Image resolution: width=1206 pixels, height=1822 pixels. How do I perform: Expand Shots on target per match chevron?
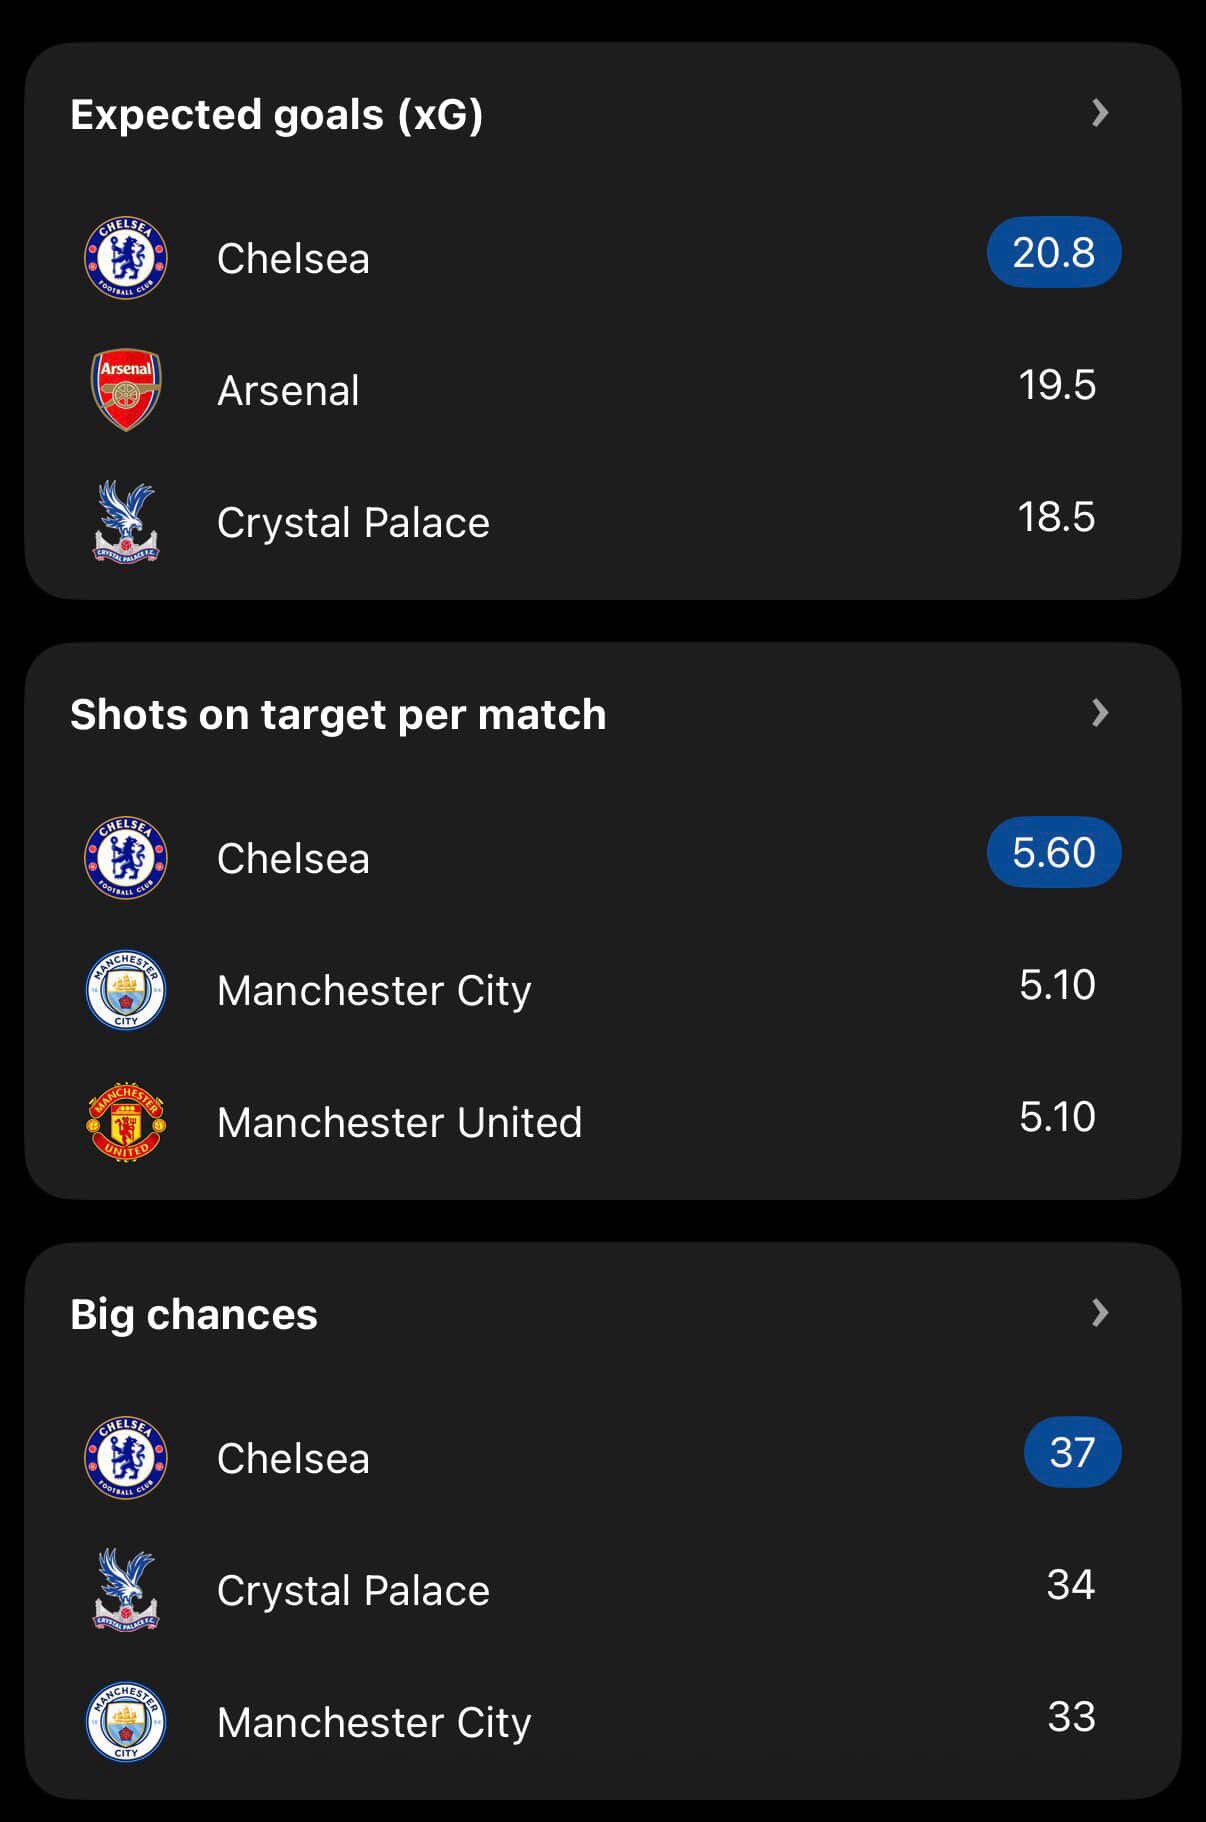pyautogui.click(x=1100, y=713)
